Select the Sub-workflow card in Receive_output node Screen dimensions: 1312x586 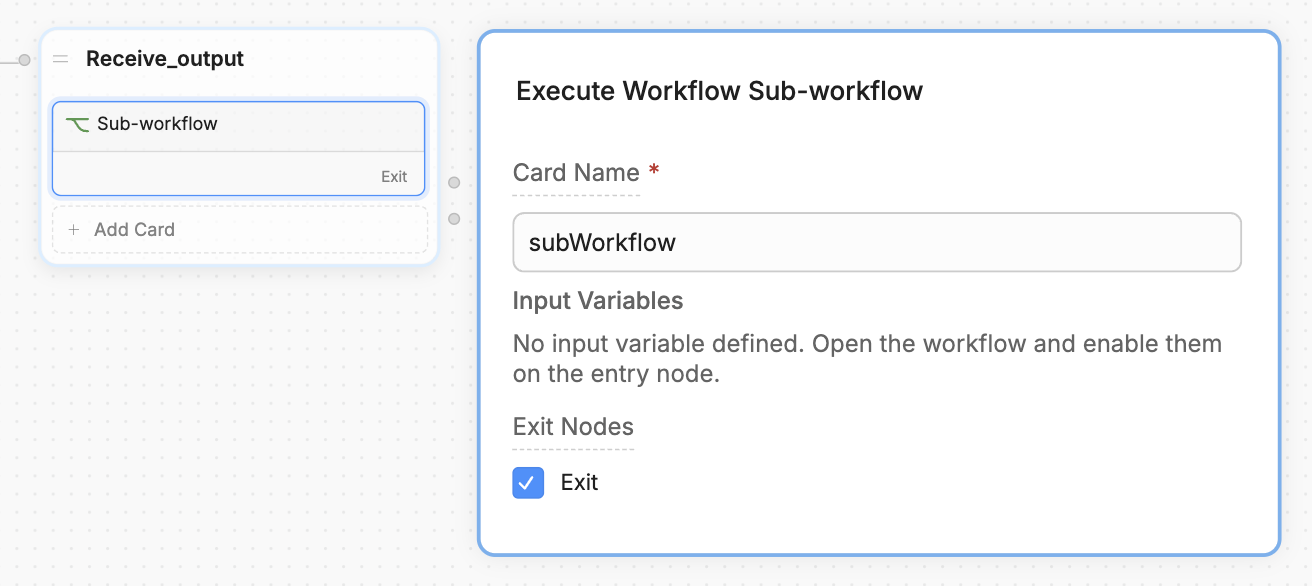pyautogui.click(x=238, y=123)
